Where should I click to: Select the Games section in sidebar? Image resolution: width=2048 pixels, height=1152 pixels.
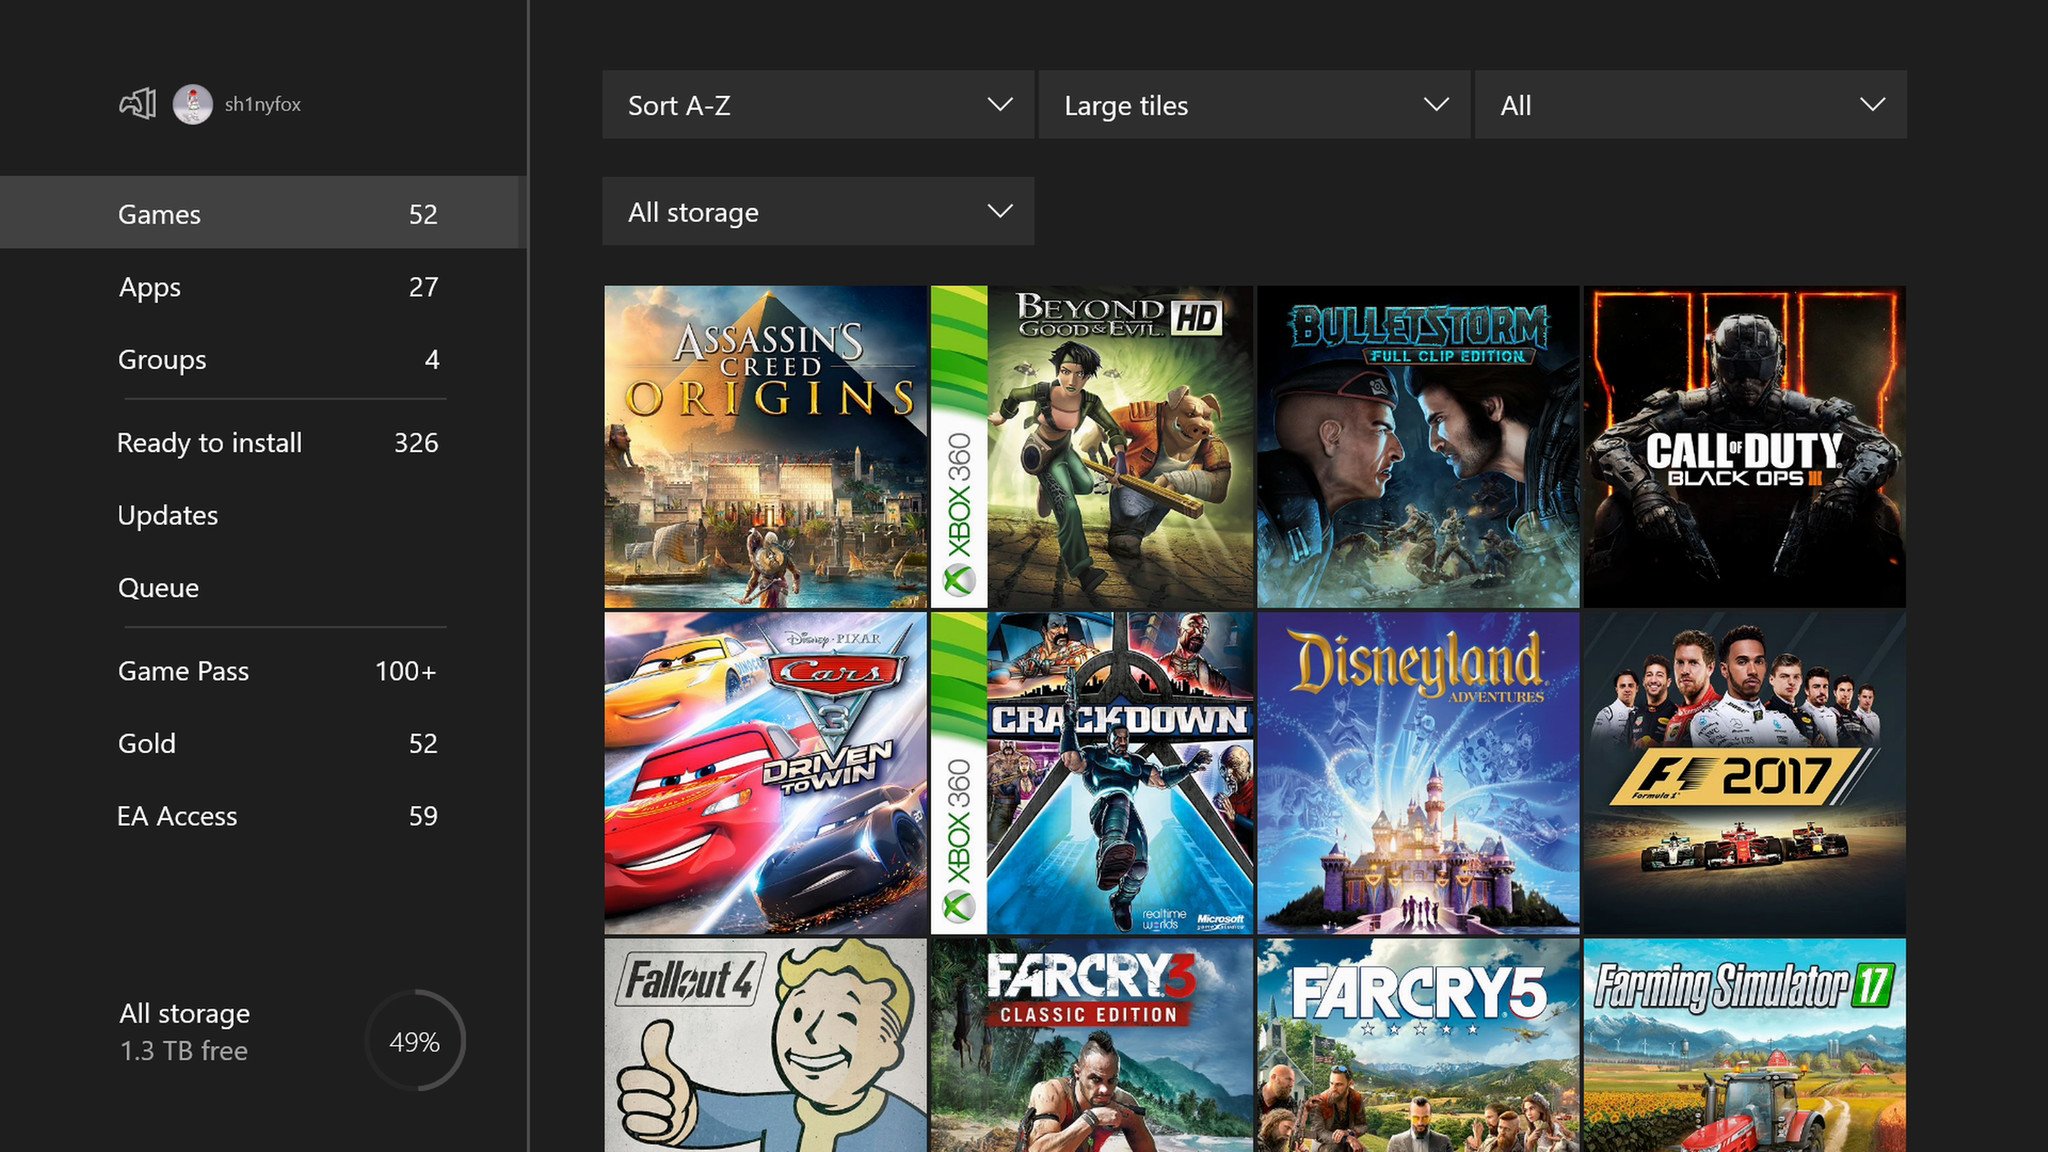pos(277,214)
